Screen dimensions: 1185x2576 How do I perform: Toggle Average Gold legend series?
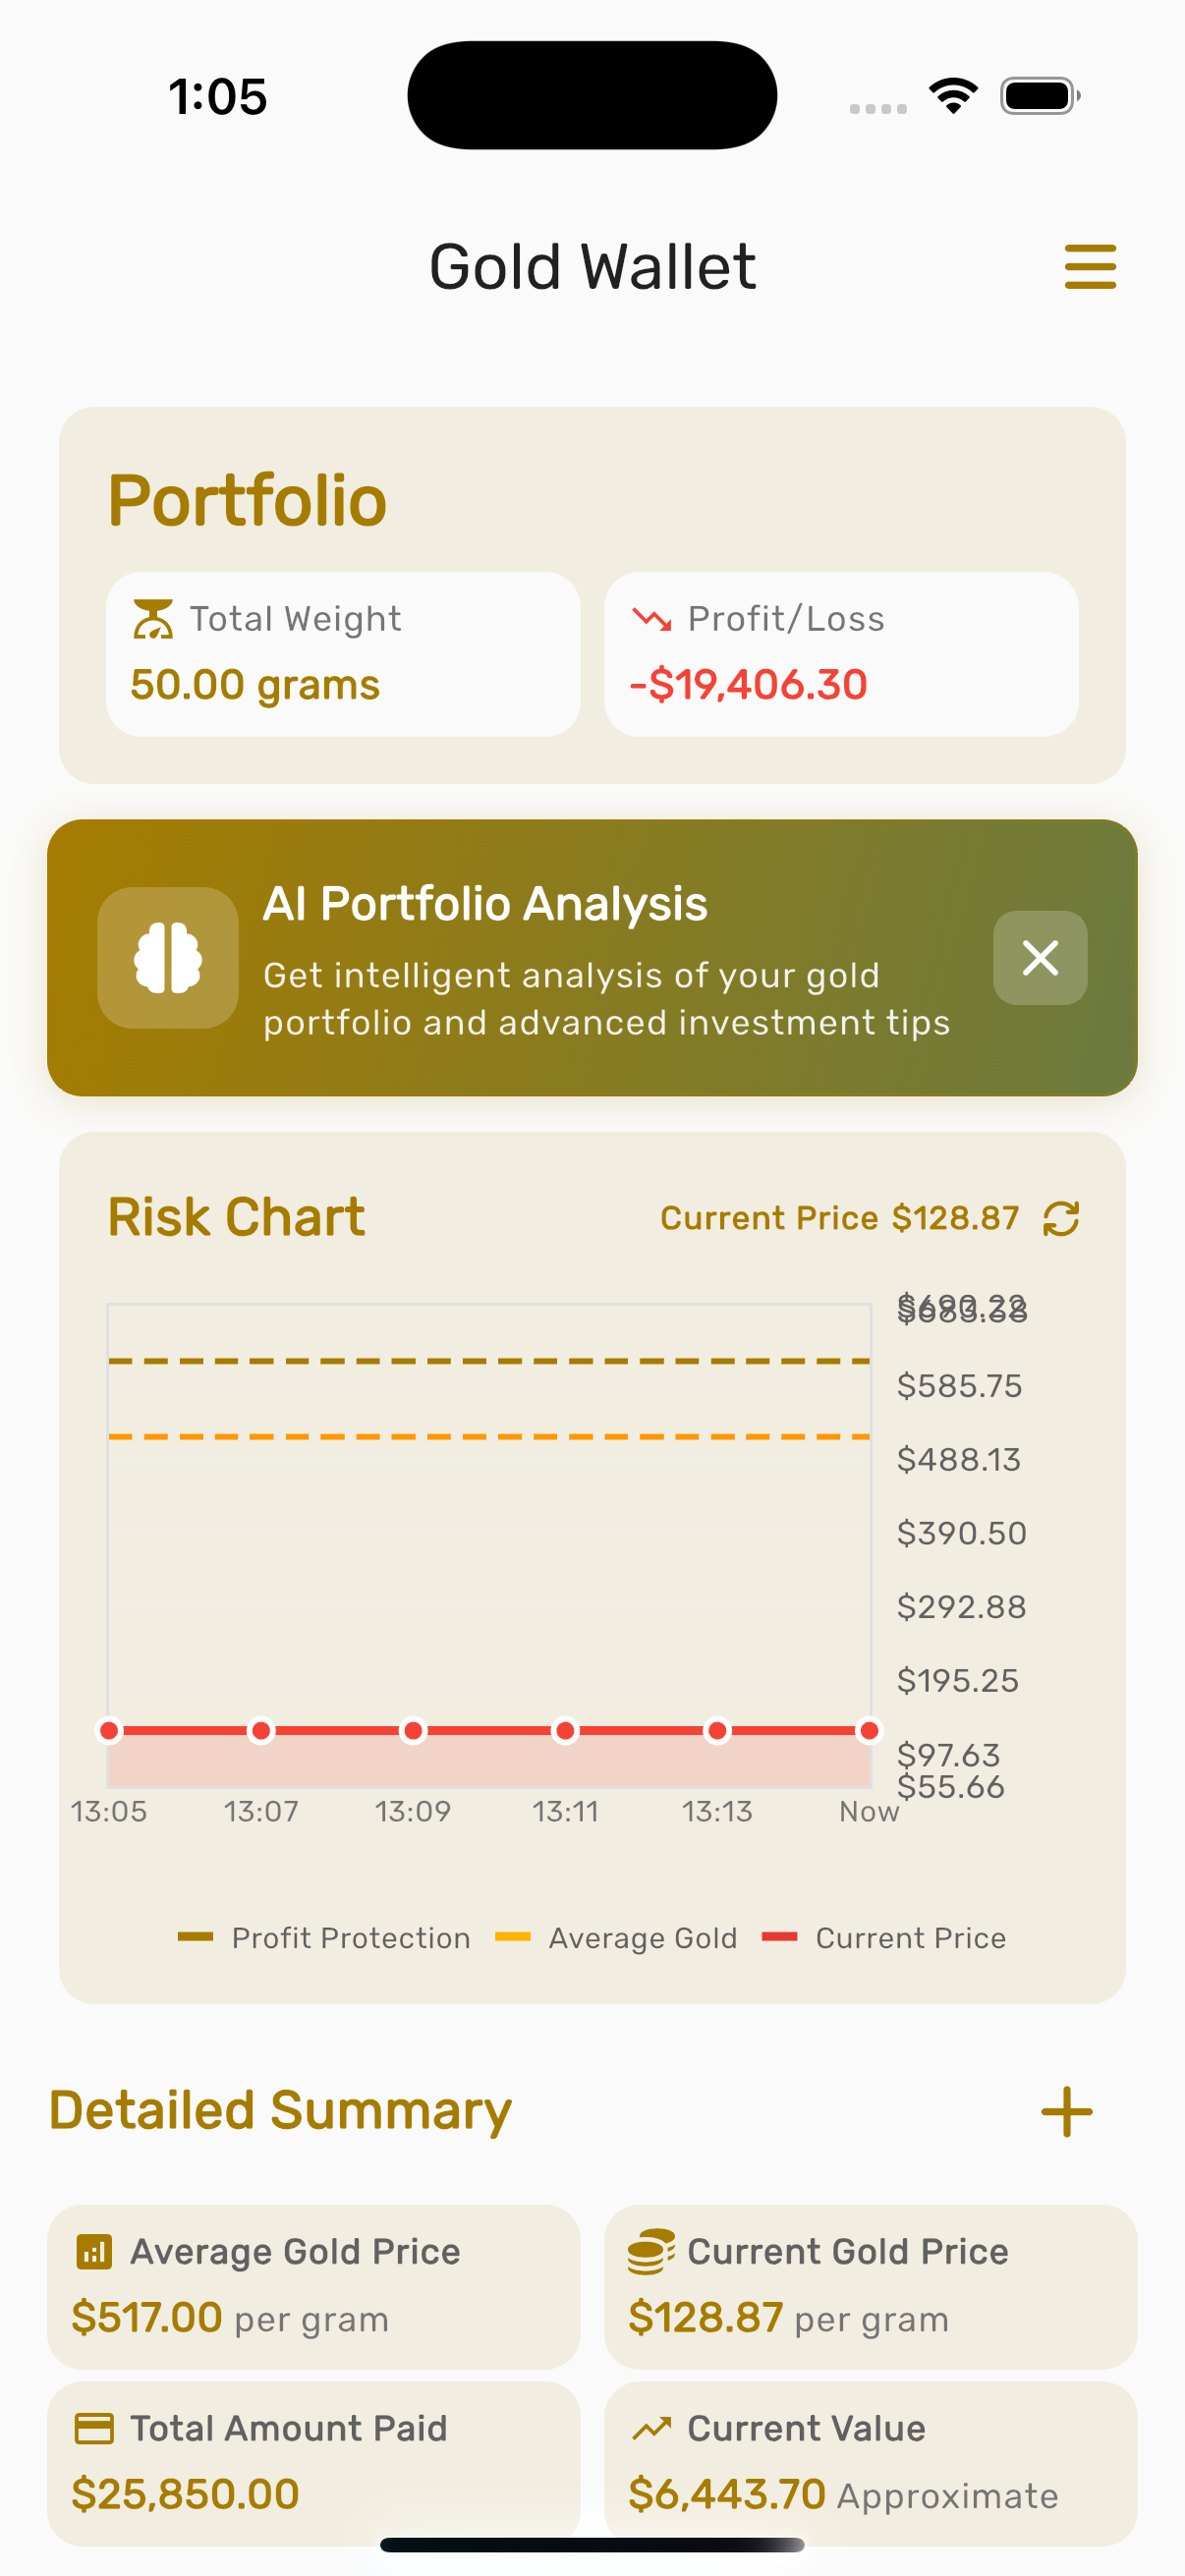(x=617, y=1938)
